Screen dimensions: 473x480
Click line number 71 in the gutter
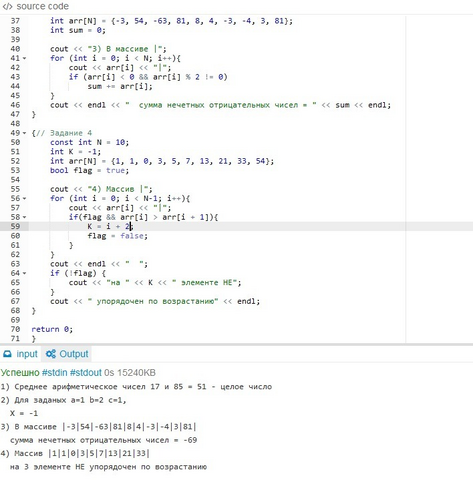[15, 339]
